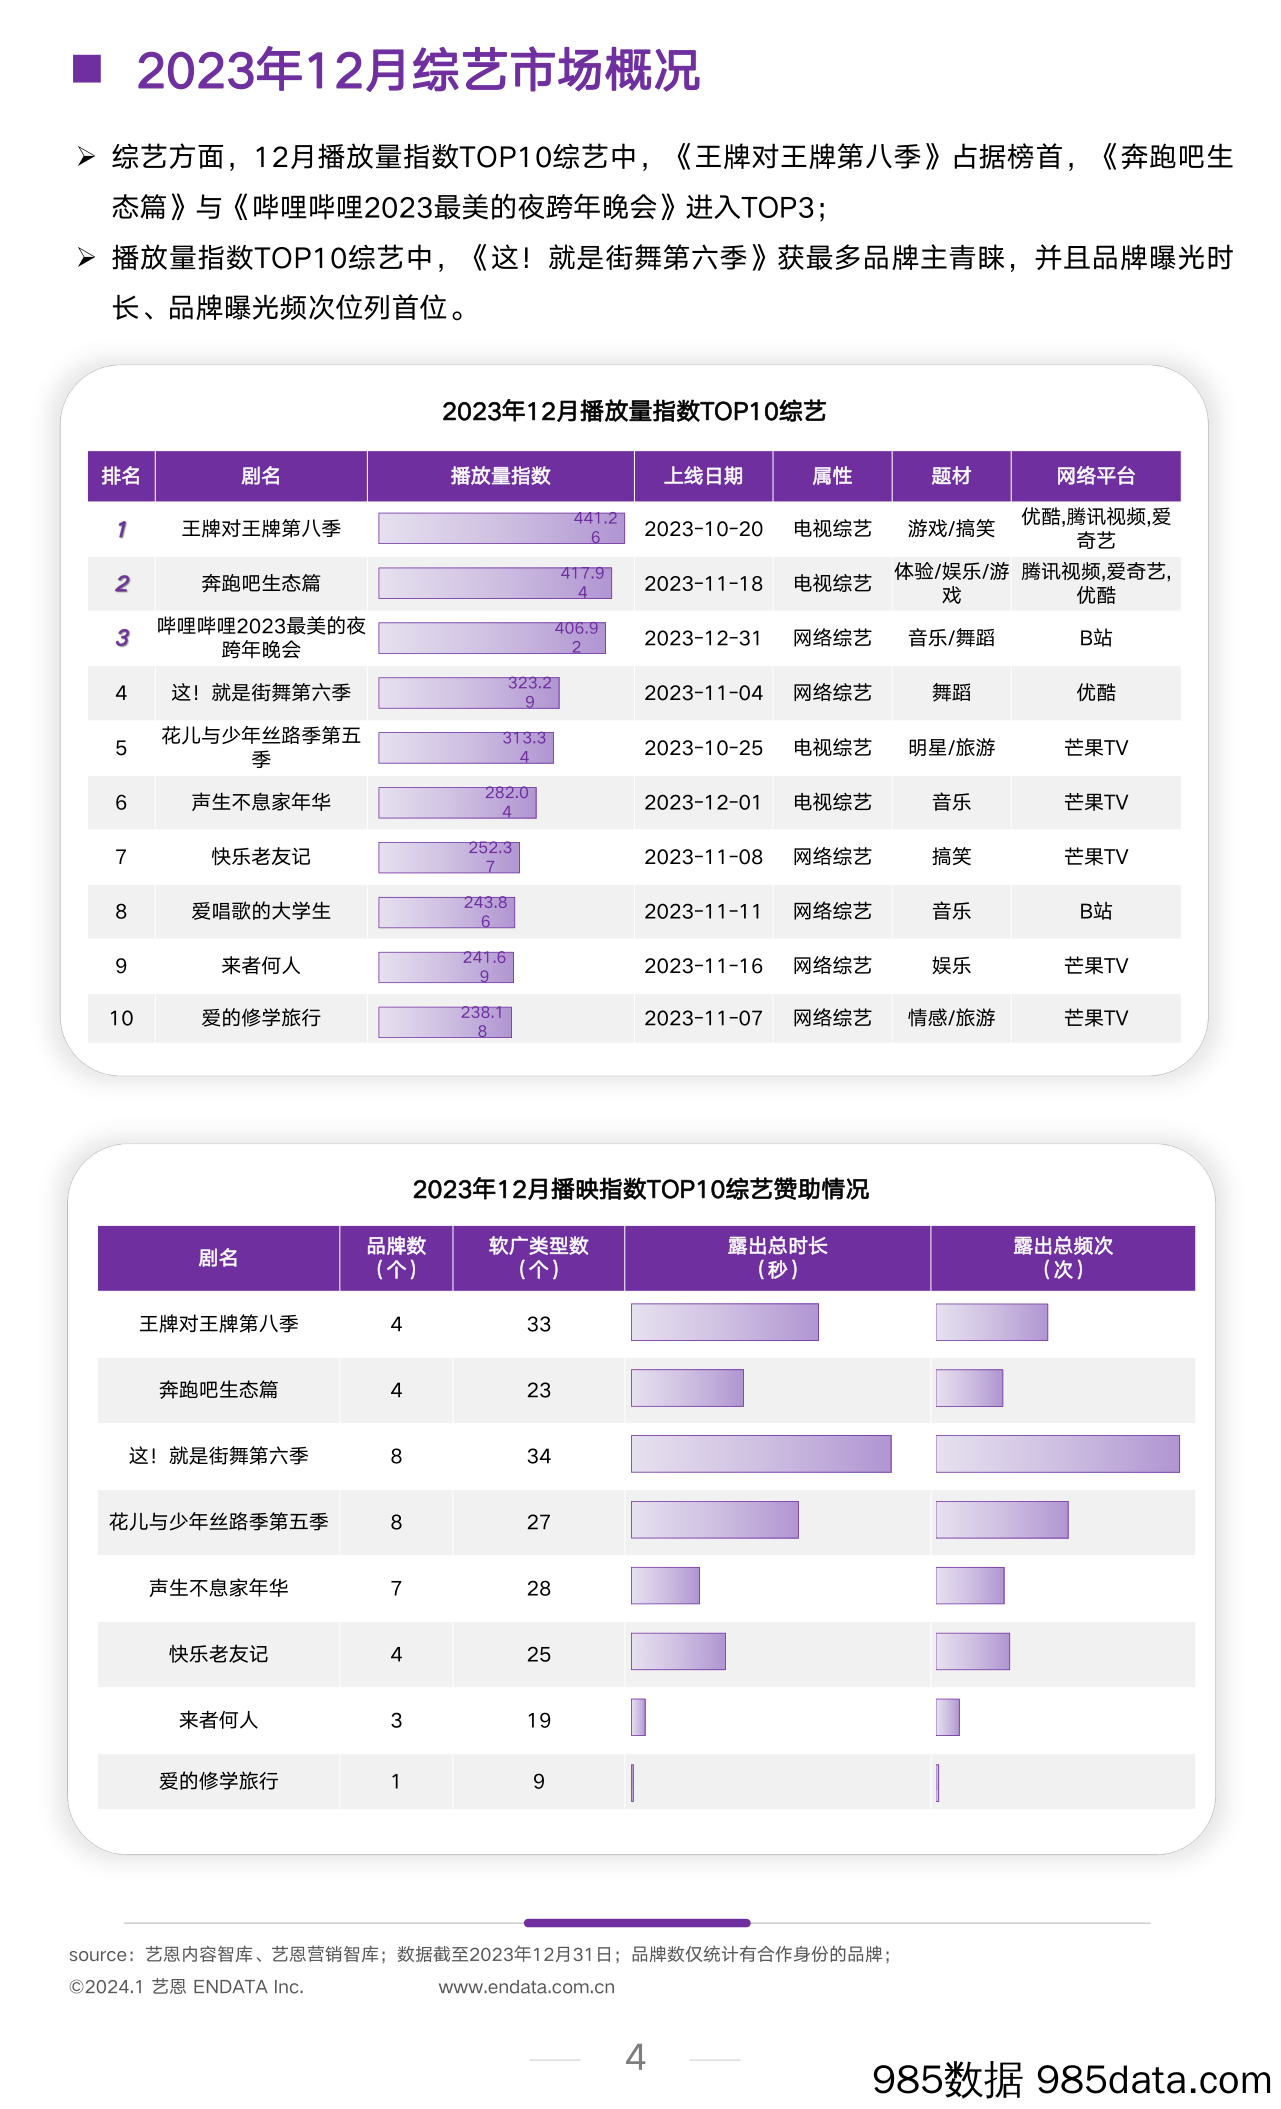Click the launch date 2023-12-01
Viewport: 1281px width, 2109px height.
pos(704,802)
